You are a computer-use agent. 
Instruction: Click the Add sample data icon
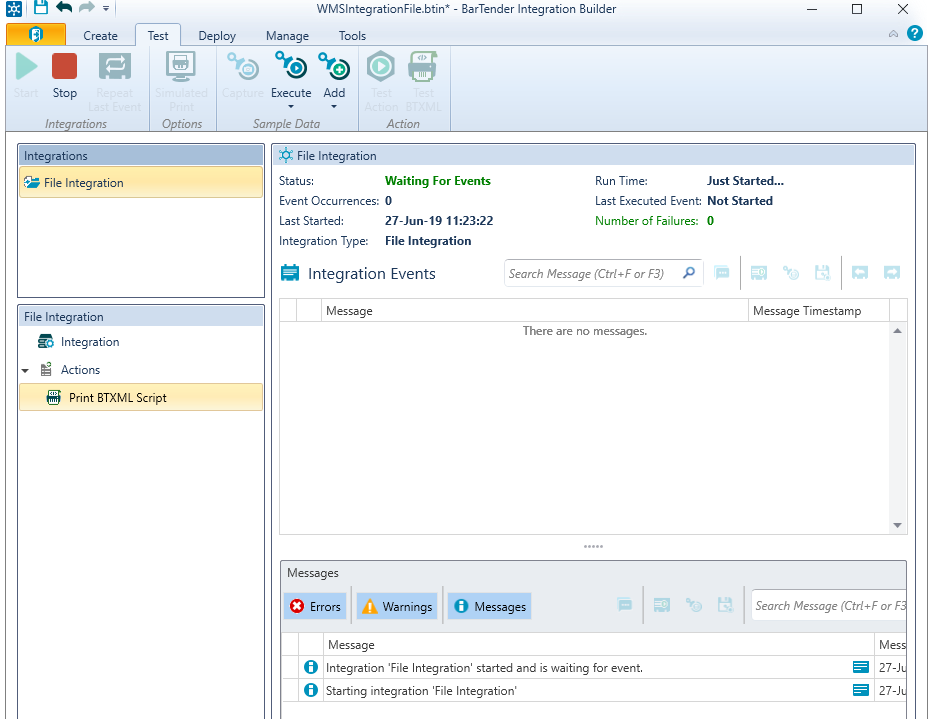pyautogui.click(x=334, y=66)
